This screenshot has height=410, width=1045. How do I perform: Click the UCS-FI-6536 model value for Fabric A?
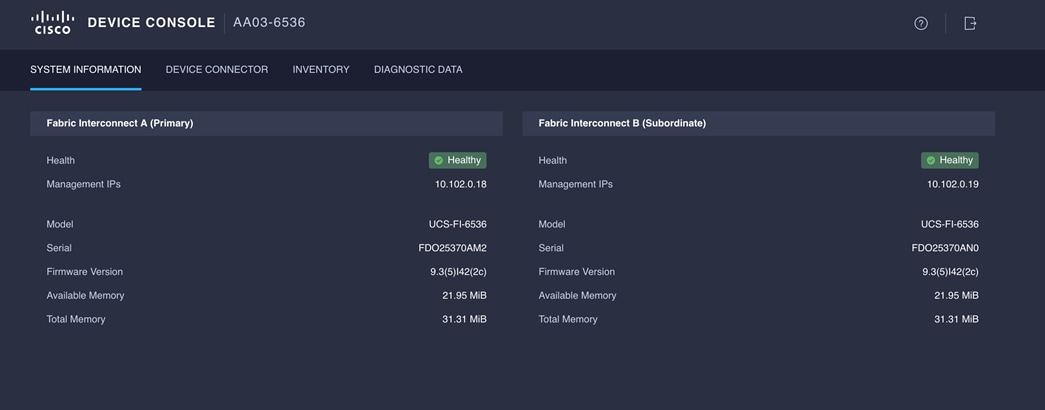pos(458,224)
